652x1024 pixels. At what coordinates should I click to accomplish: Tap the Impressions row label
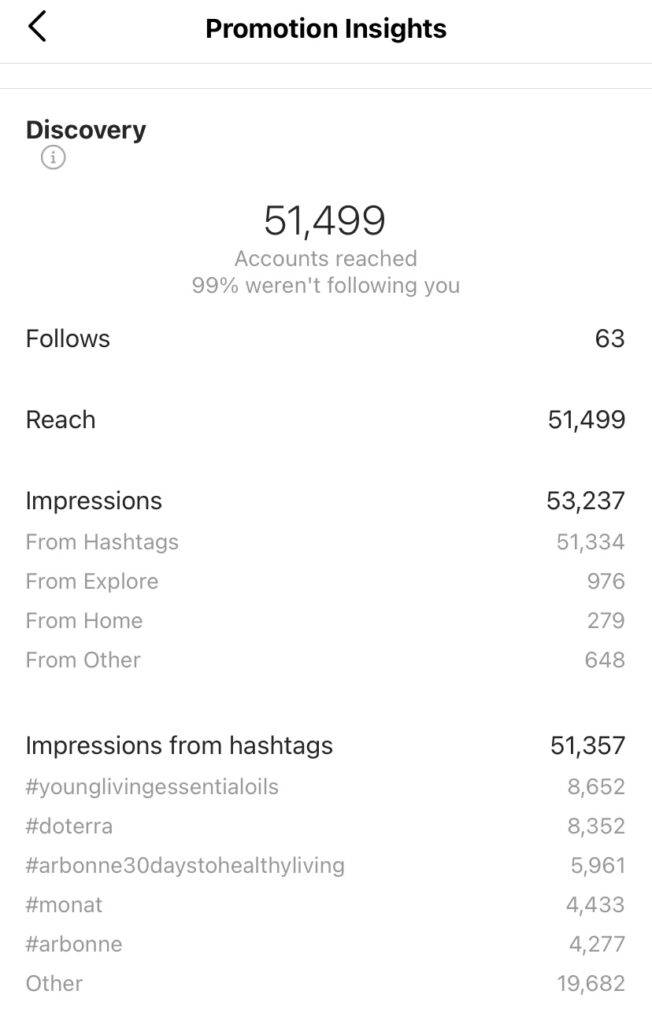click(93, 501)
